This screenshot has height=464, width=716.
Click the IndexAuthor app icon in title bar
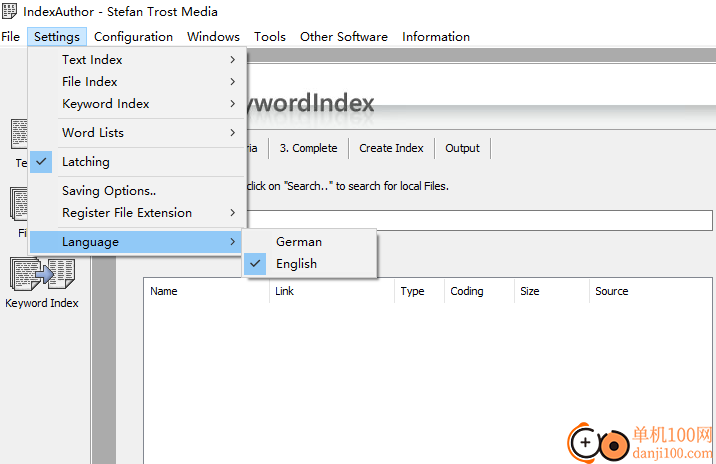click(9, 11)
